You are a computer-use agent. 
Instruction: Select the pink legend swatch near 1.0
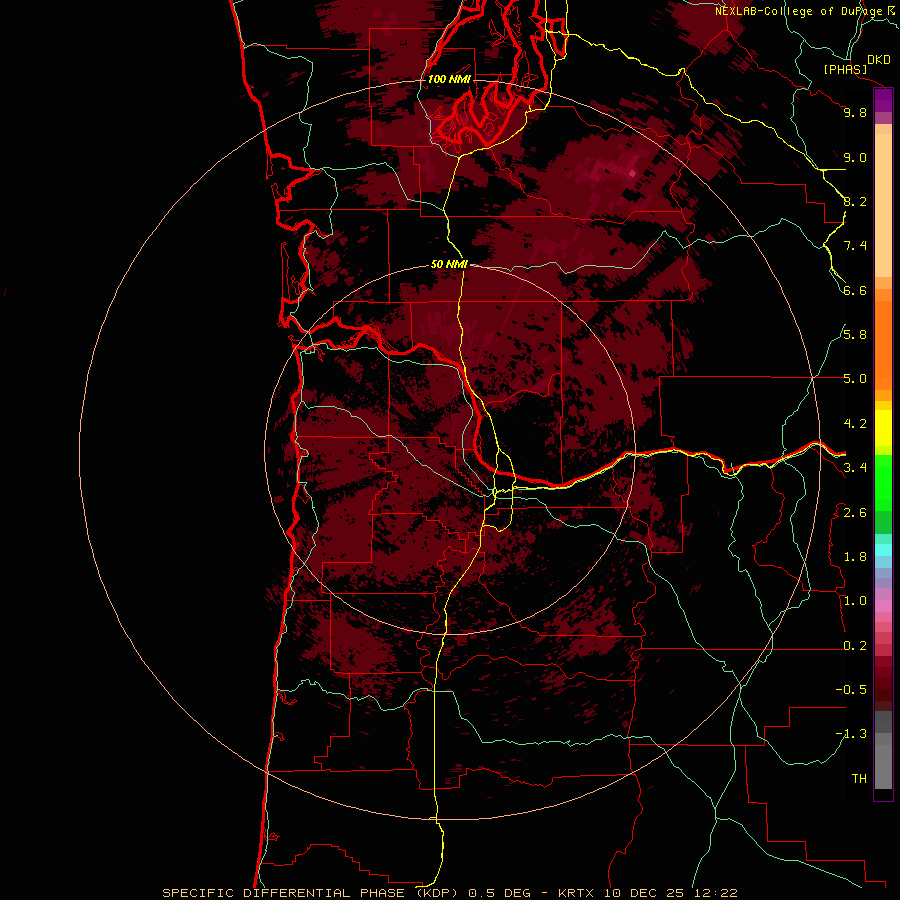883,605
